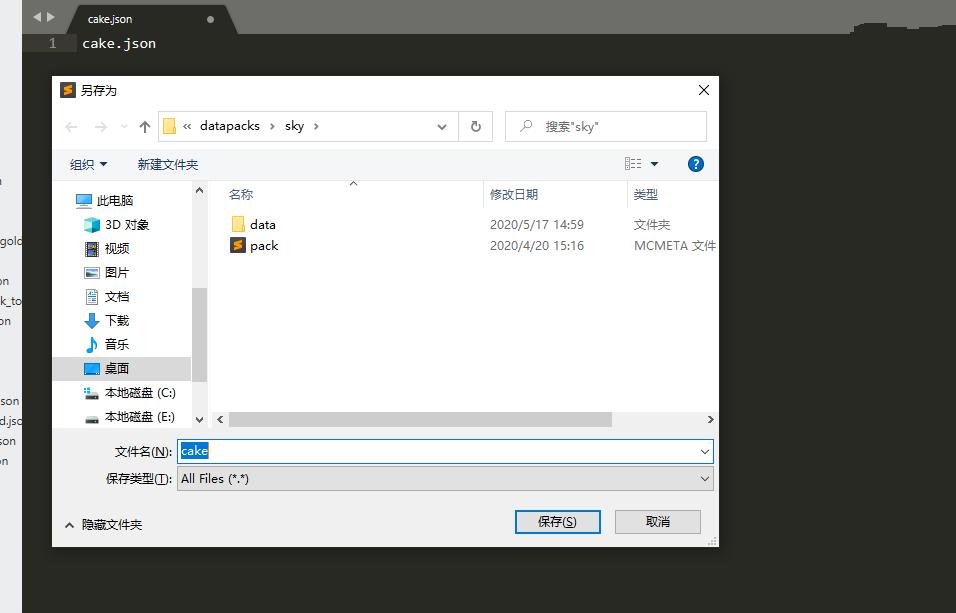The image size is (956, 613).
Task: Click the horizontal scrollbar thumb in file list
Action: 420,420
